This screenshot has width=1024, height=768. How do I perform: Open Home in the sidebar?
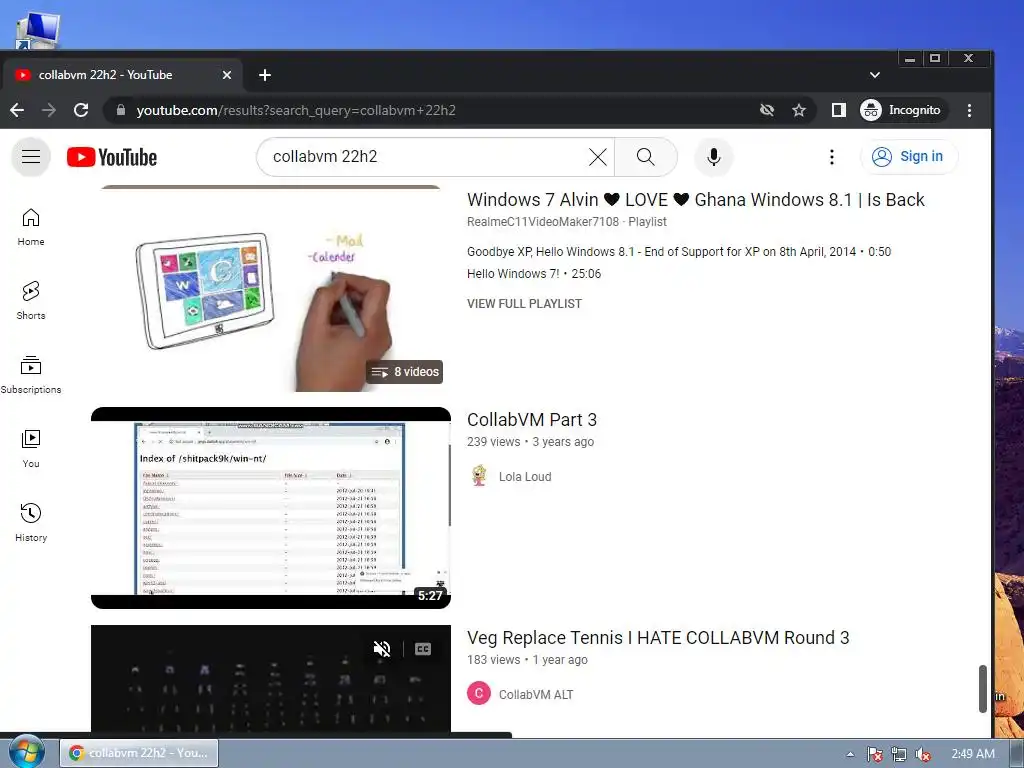click(x=31, y=227)
